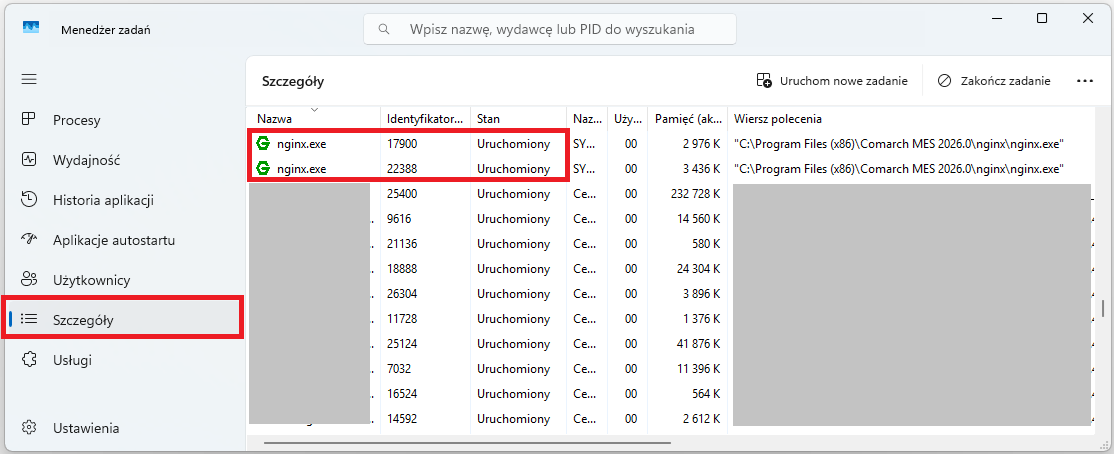Click command line path of PID 17900
This screenshot has height=454, width=1114.
click(899, 144)
